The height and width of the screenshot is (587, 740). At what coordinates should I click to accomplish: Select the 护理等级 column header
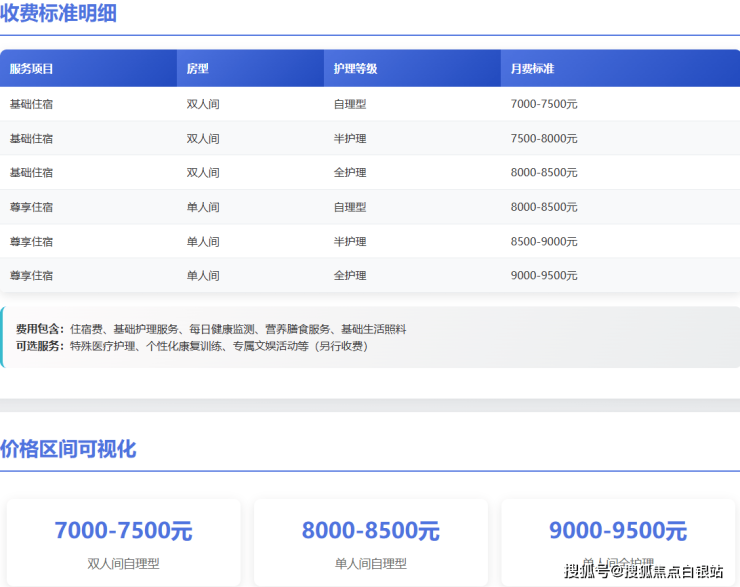[355, 69]
